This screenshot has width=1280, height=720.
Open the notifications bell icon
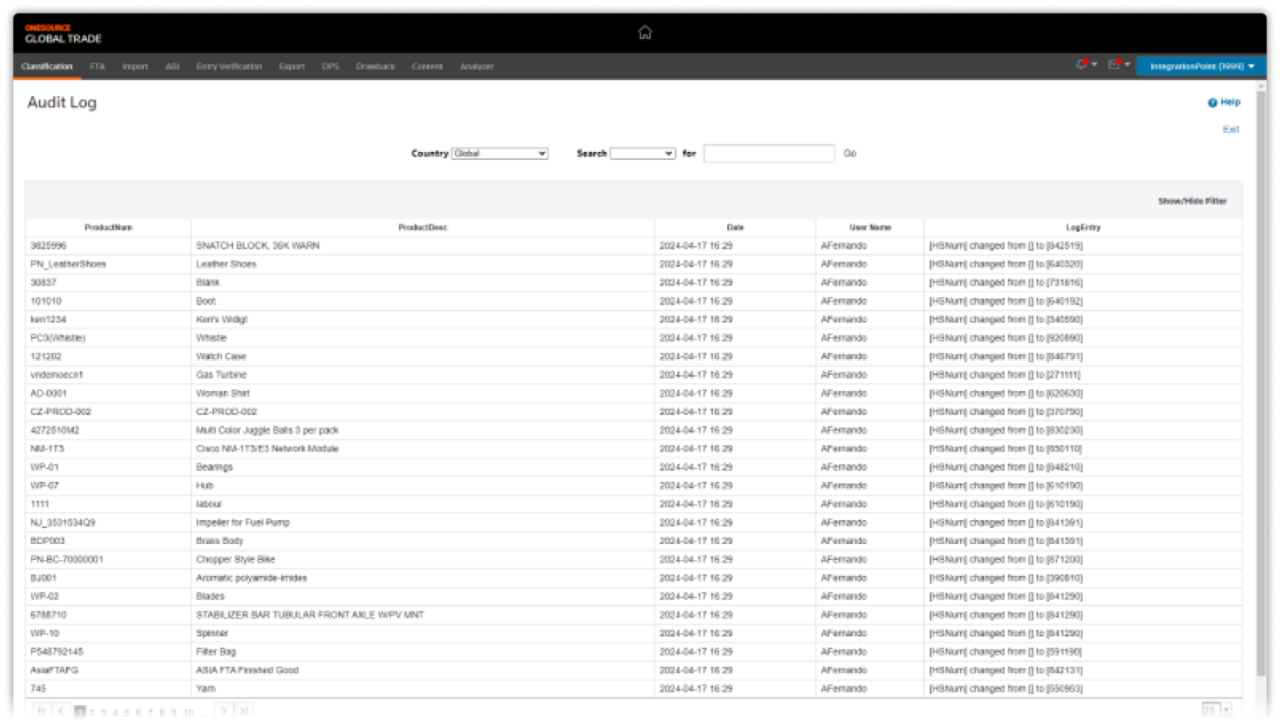[1082, 65]
